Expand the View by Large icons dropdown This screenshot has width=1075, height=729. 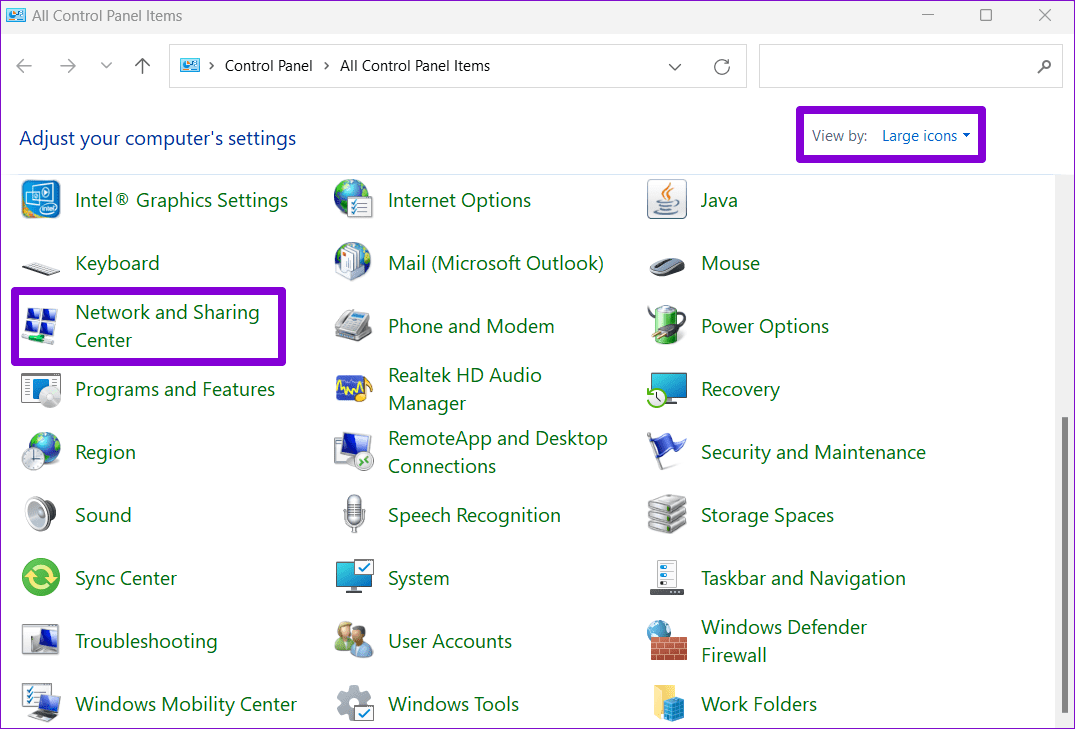tap(925, 136)
